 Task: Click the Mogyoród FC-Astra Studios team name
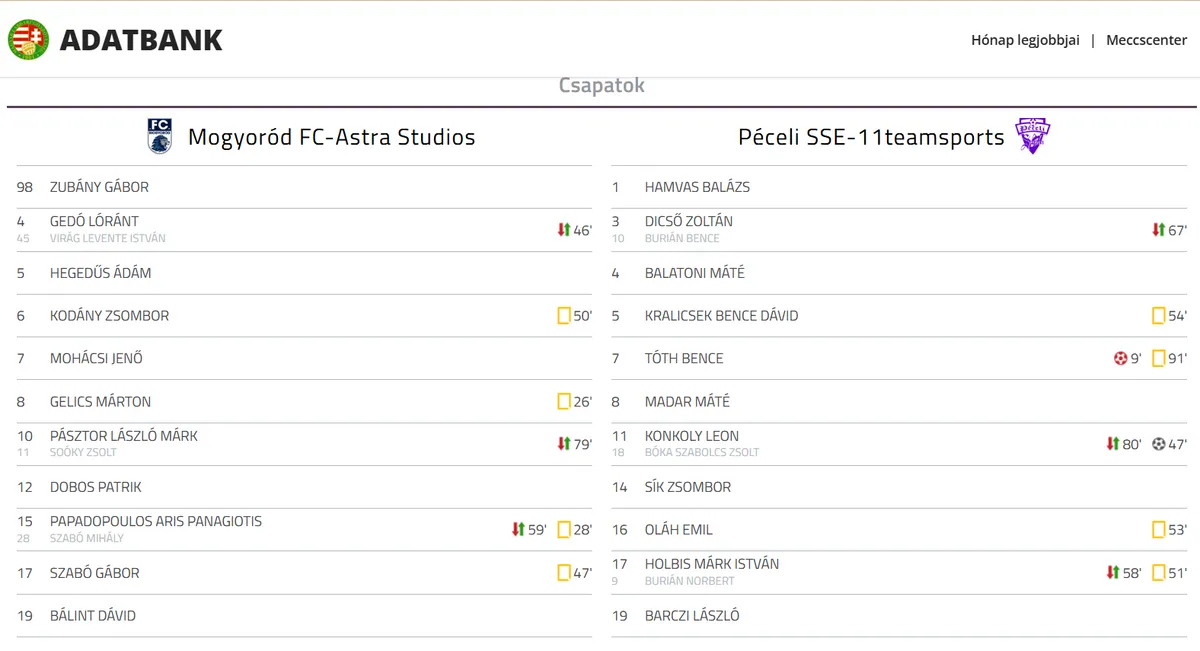331,137
